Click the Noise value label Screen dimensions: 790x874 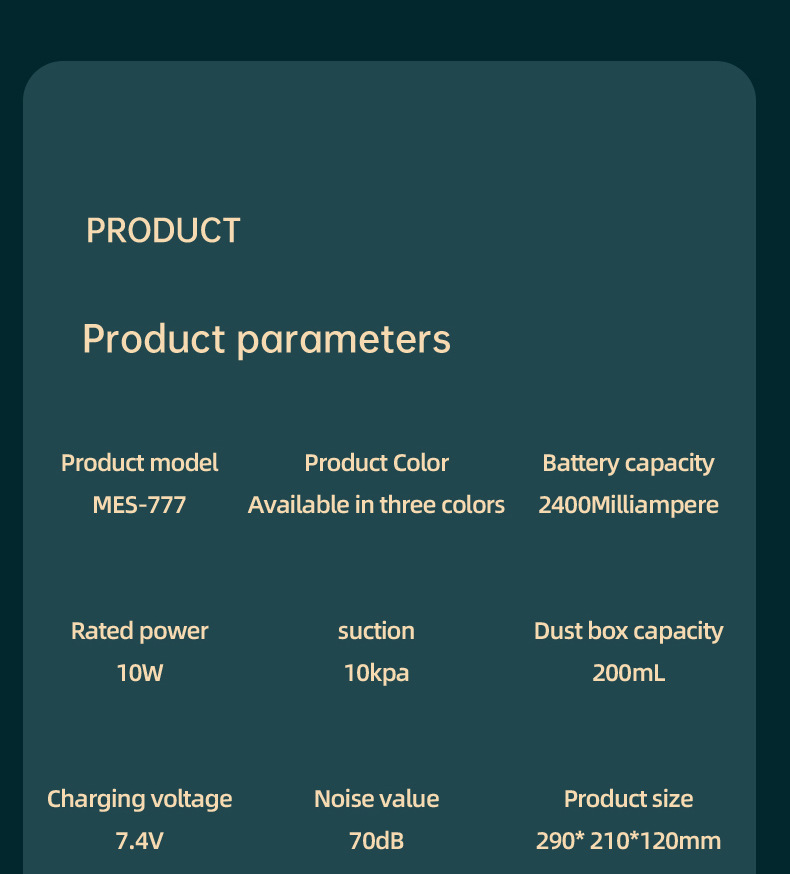pos(376,799)
